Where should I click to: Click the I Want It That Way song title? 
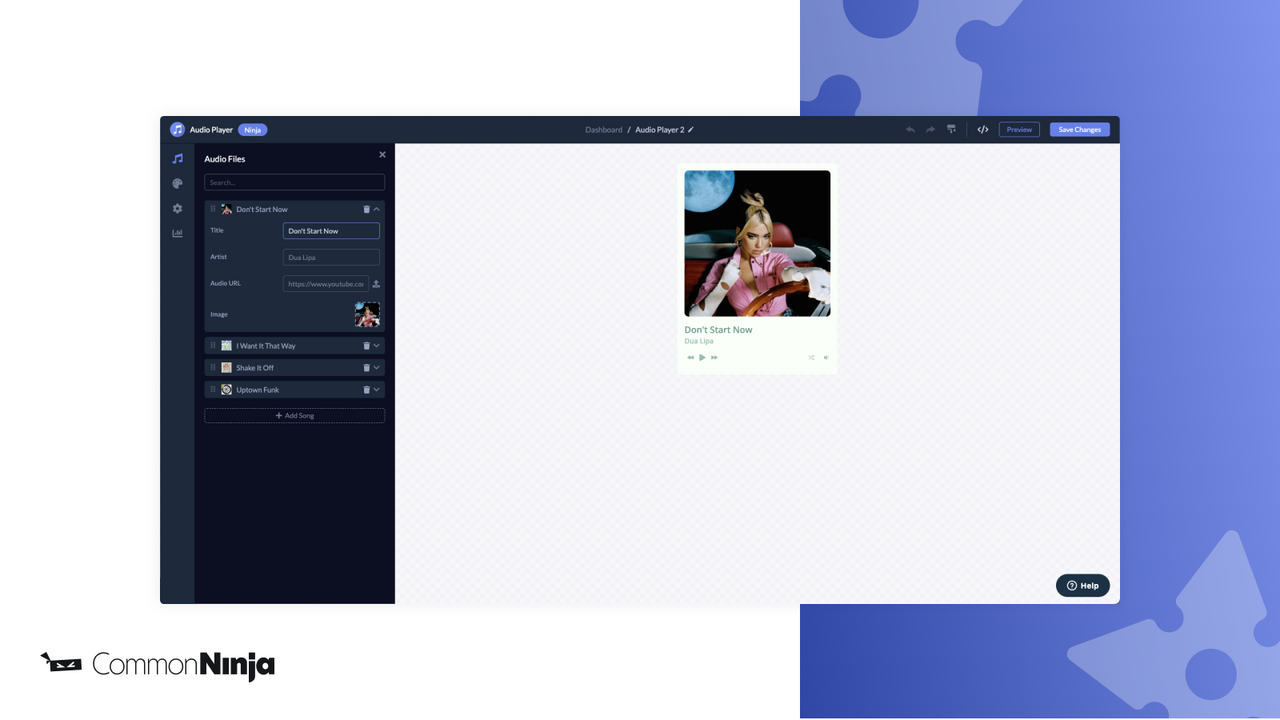266,346
